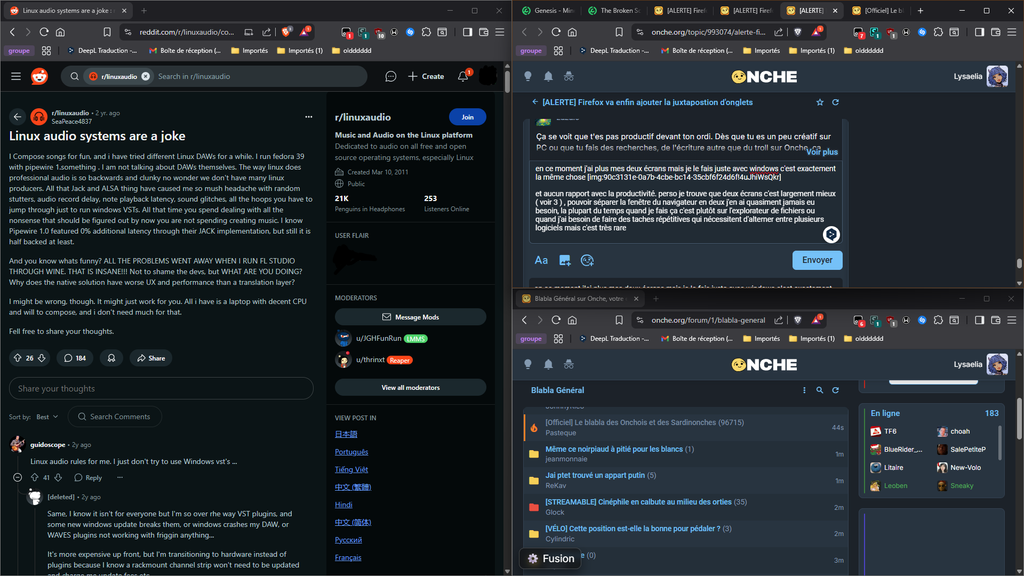Favorite the ALERTE Firefox topic with star
The width and height of the screenshot is (1024, 576).
click(x=820, y=102)
